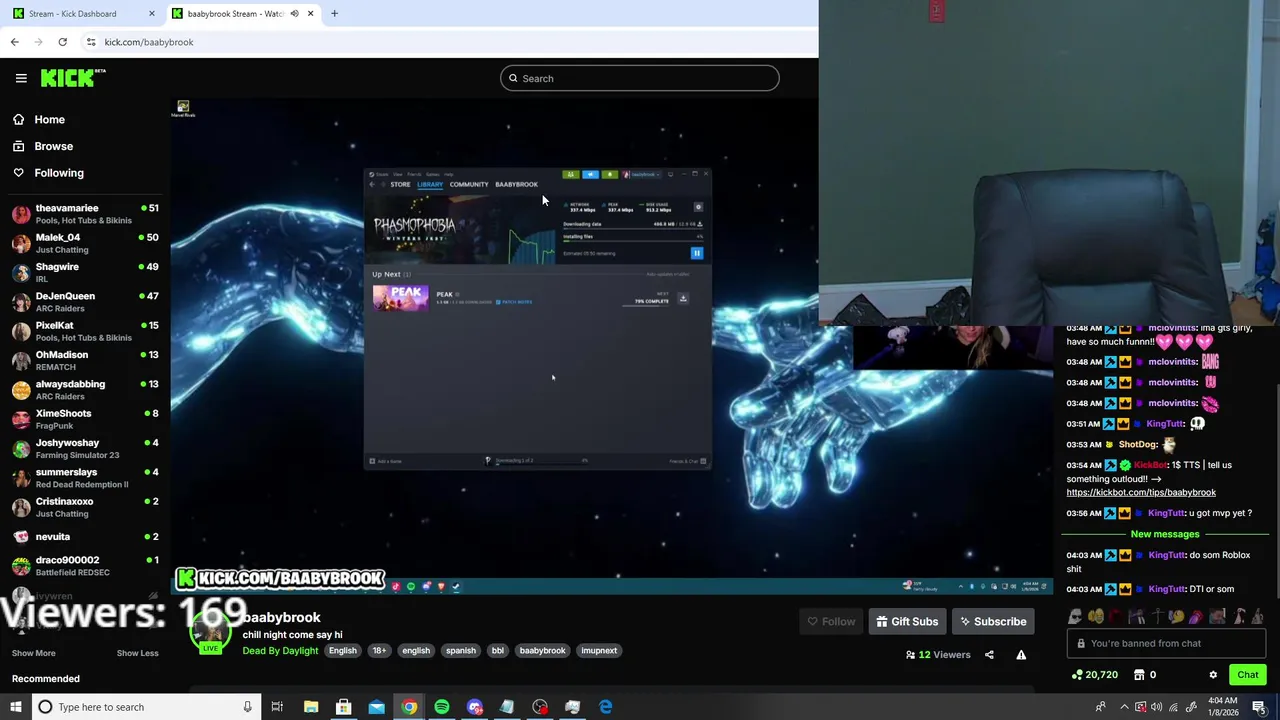Open the chat shop icon

click(x=1139, y=675)
